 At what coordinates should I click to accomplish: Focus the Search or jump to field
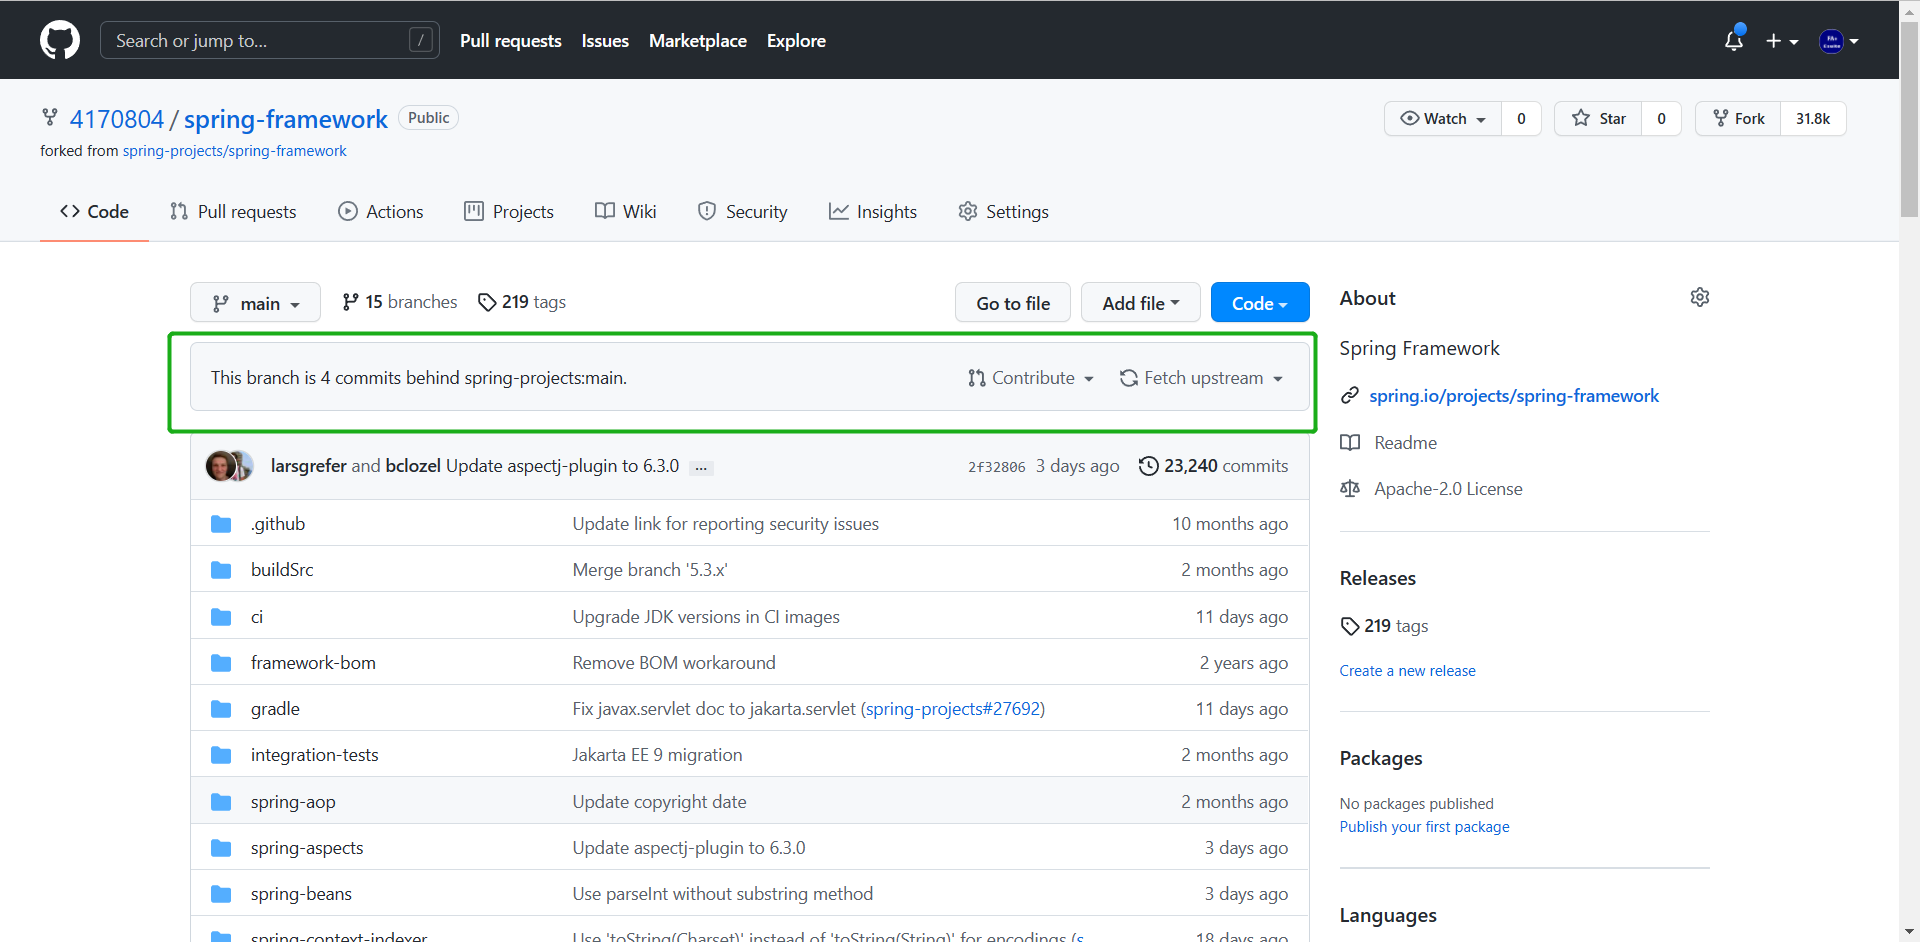(270, 41)
